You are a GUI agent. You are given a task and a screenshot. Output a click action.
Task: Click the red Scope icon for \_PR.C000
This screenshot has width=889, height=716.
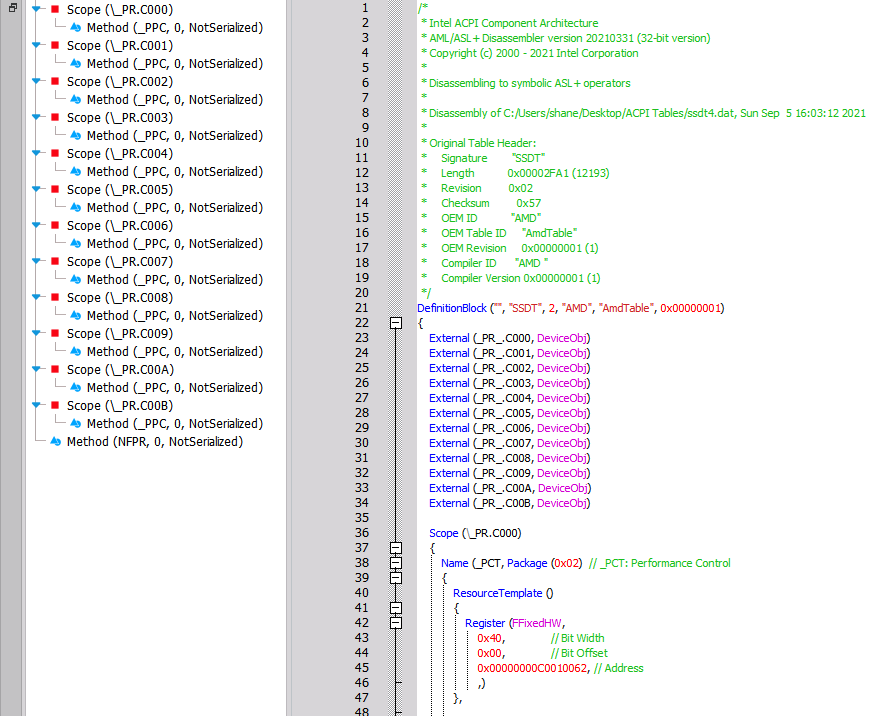click(x=55, y=10)
